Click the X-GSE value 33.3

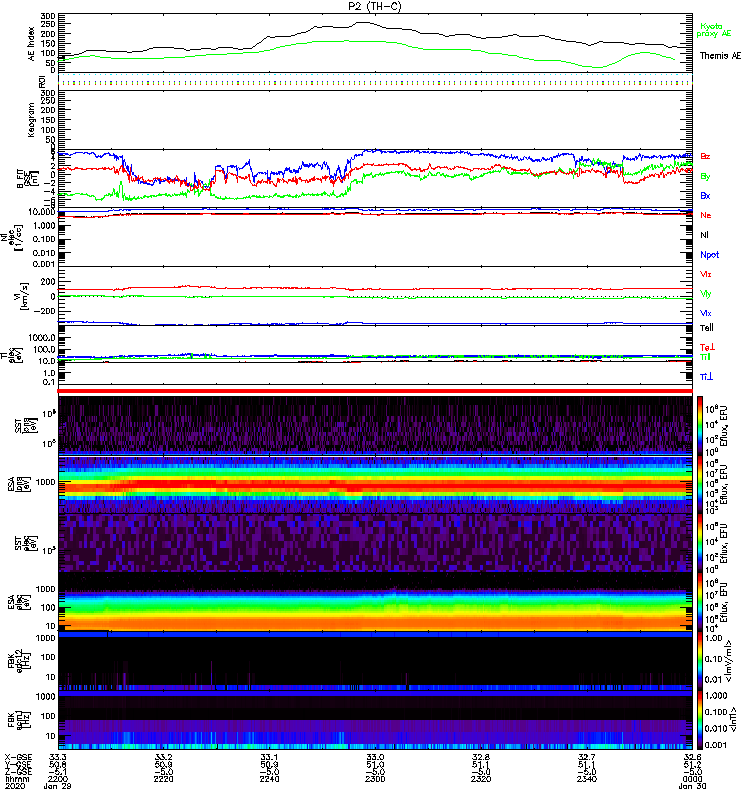tap(58, 757)
